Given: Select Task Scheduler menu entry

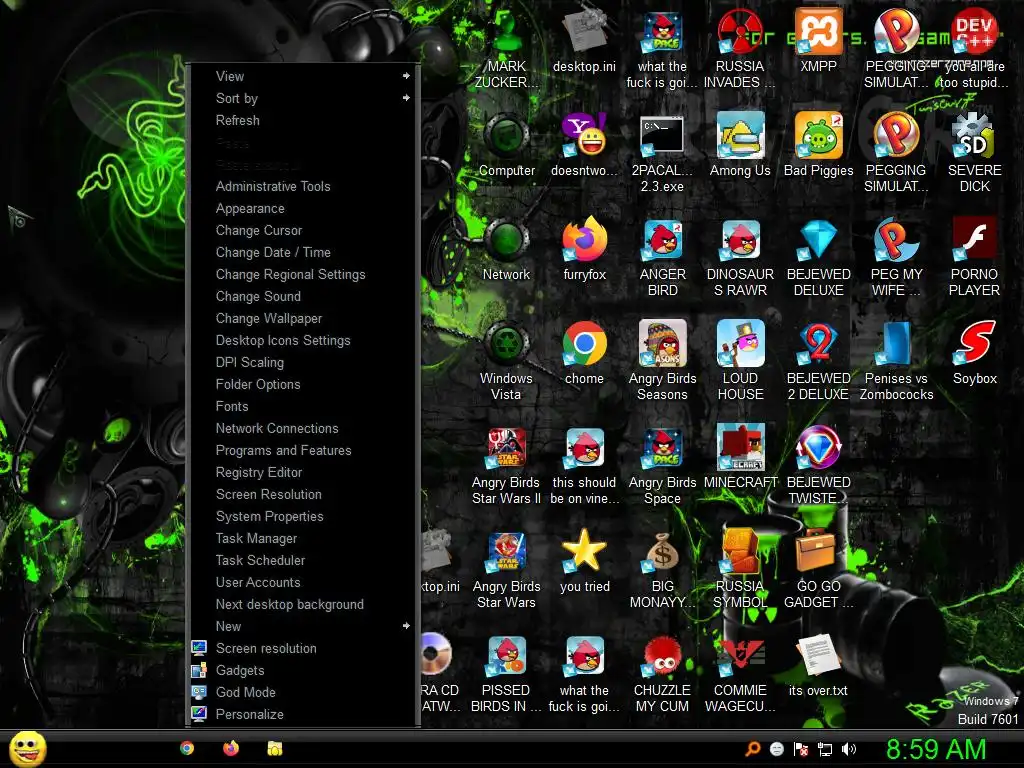Looking at the screenshot, I should [x=303, y=560].
